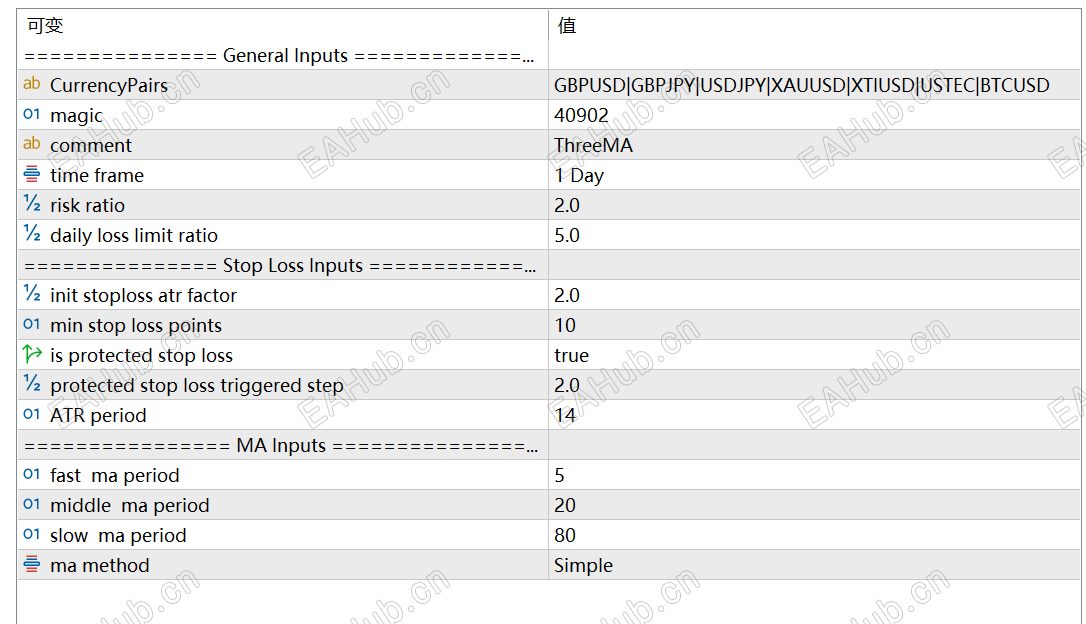Screen dimensions: 1086x624
Task: Click the boolean icon beside is protected stop loss
Action: (x=32, y=355)
